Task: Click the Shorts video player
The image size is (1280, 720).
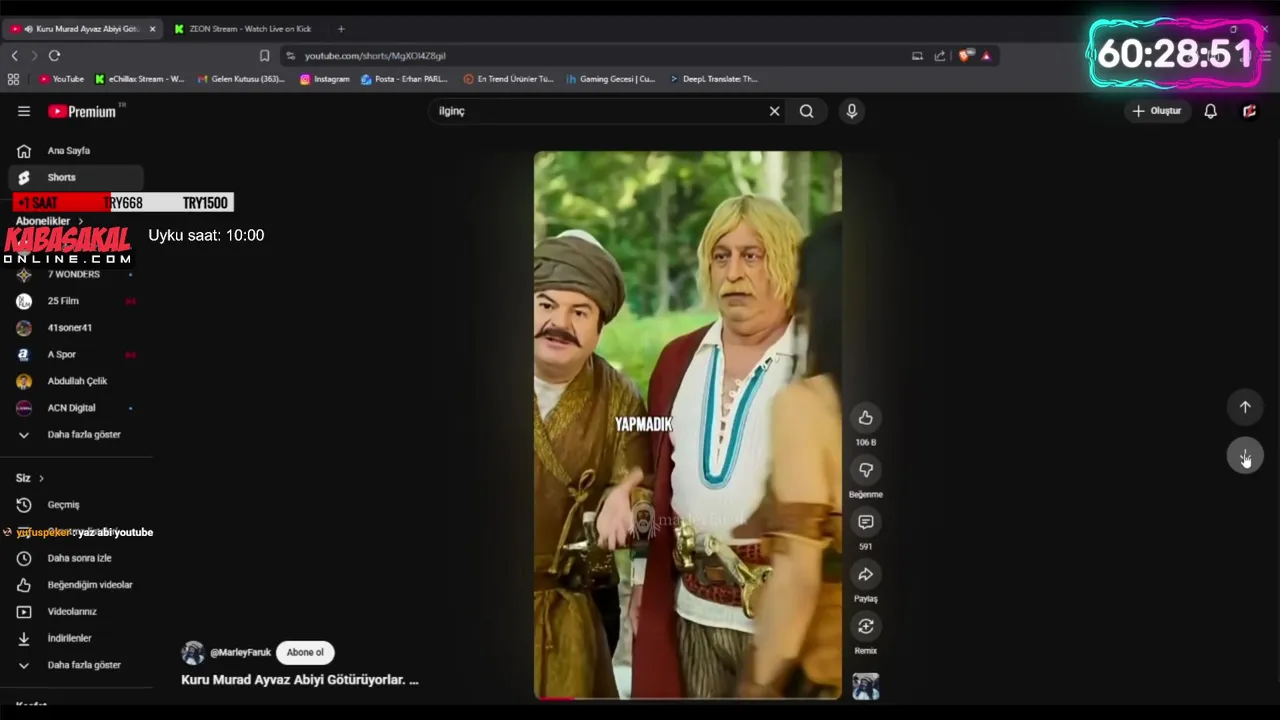Action: coord(688,425)
